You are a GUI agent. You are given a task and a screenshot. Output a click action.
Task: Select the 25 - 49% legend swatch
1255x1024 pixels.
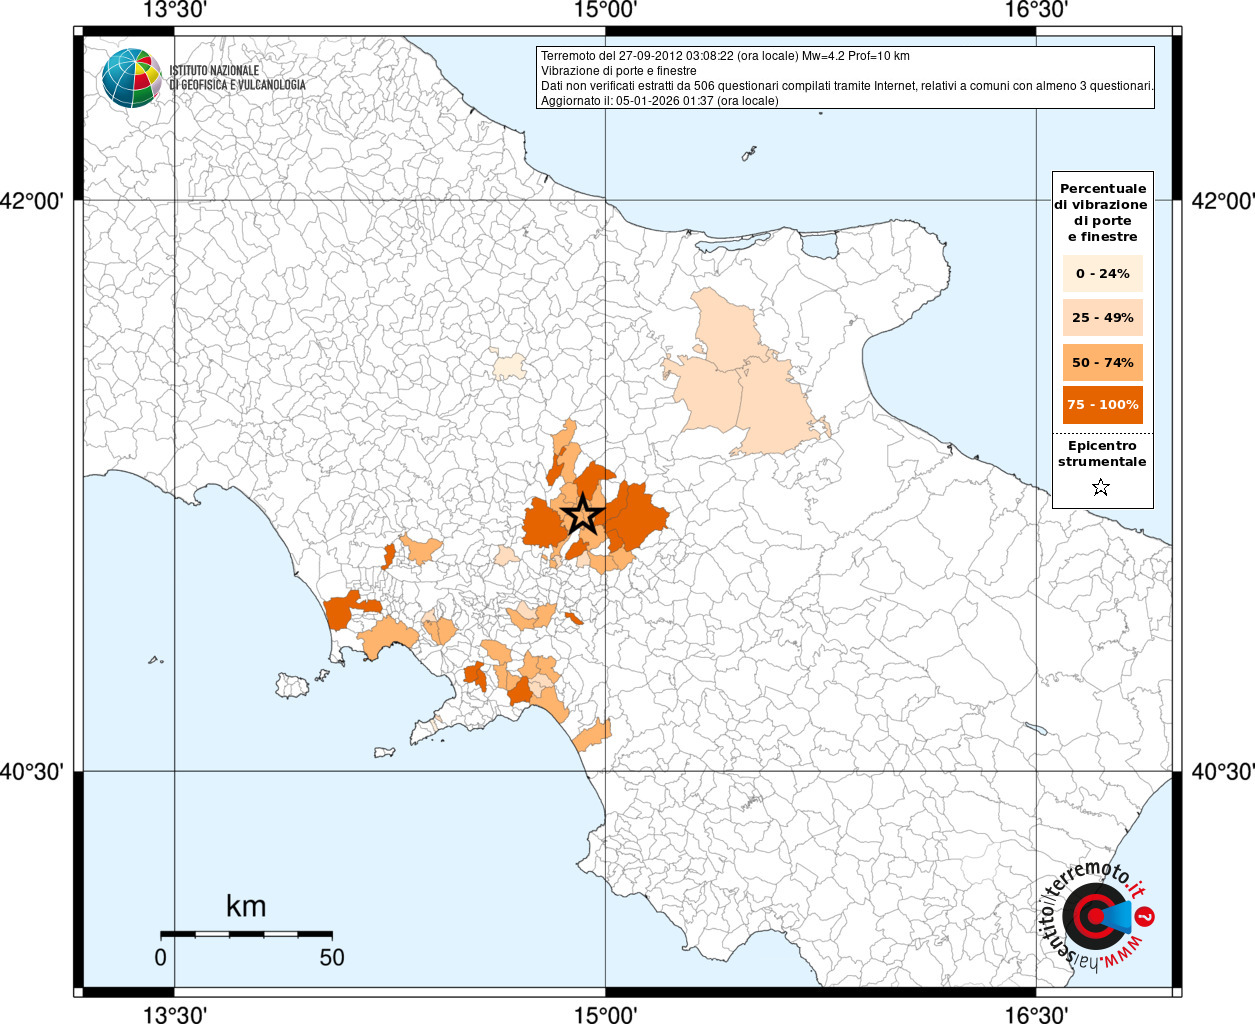pyautogui.click(x=1102, y=317)
